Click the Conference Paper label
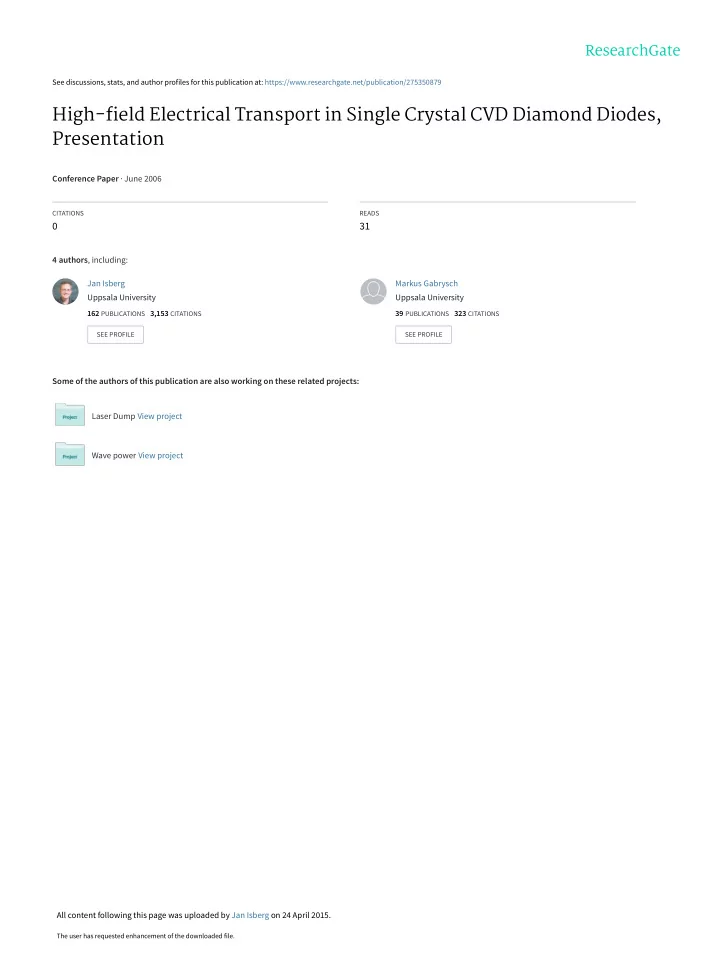 pyautogui.click(x=85, y=179)
